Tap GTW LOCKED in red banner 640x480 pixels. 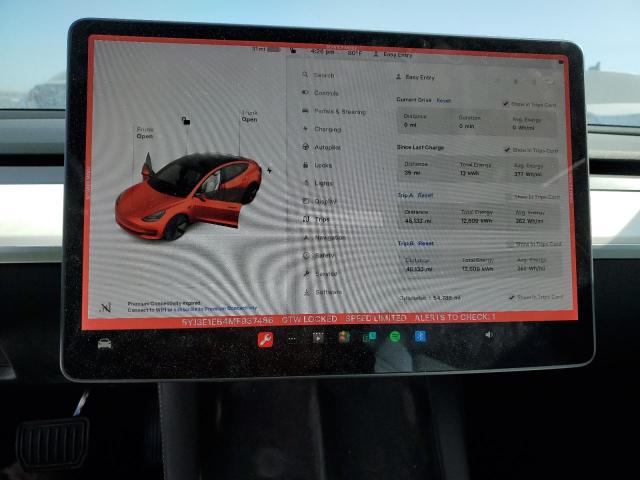tap(310, 319)
